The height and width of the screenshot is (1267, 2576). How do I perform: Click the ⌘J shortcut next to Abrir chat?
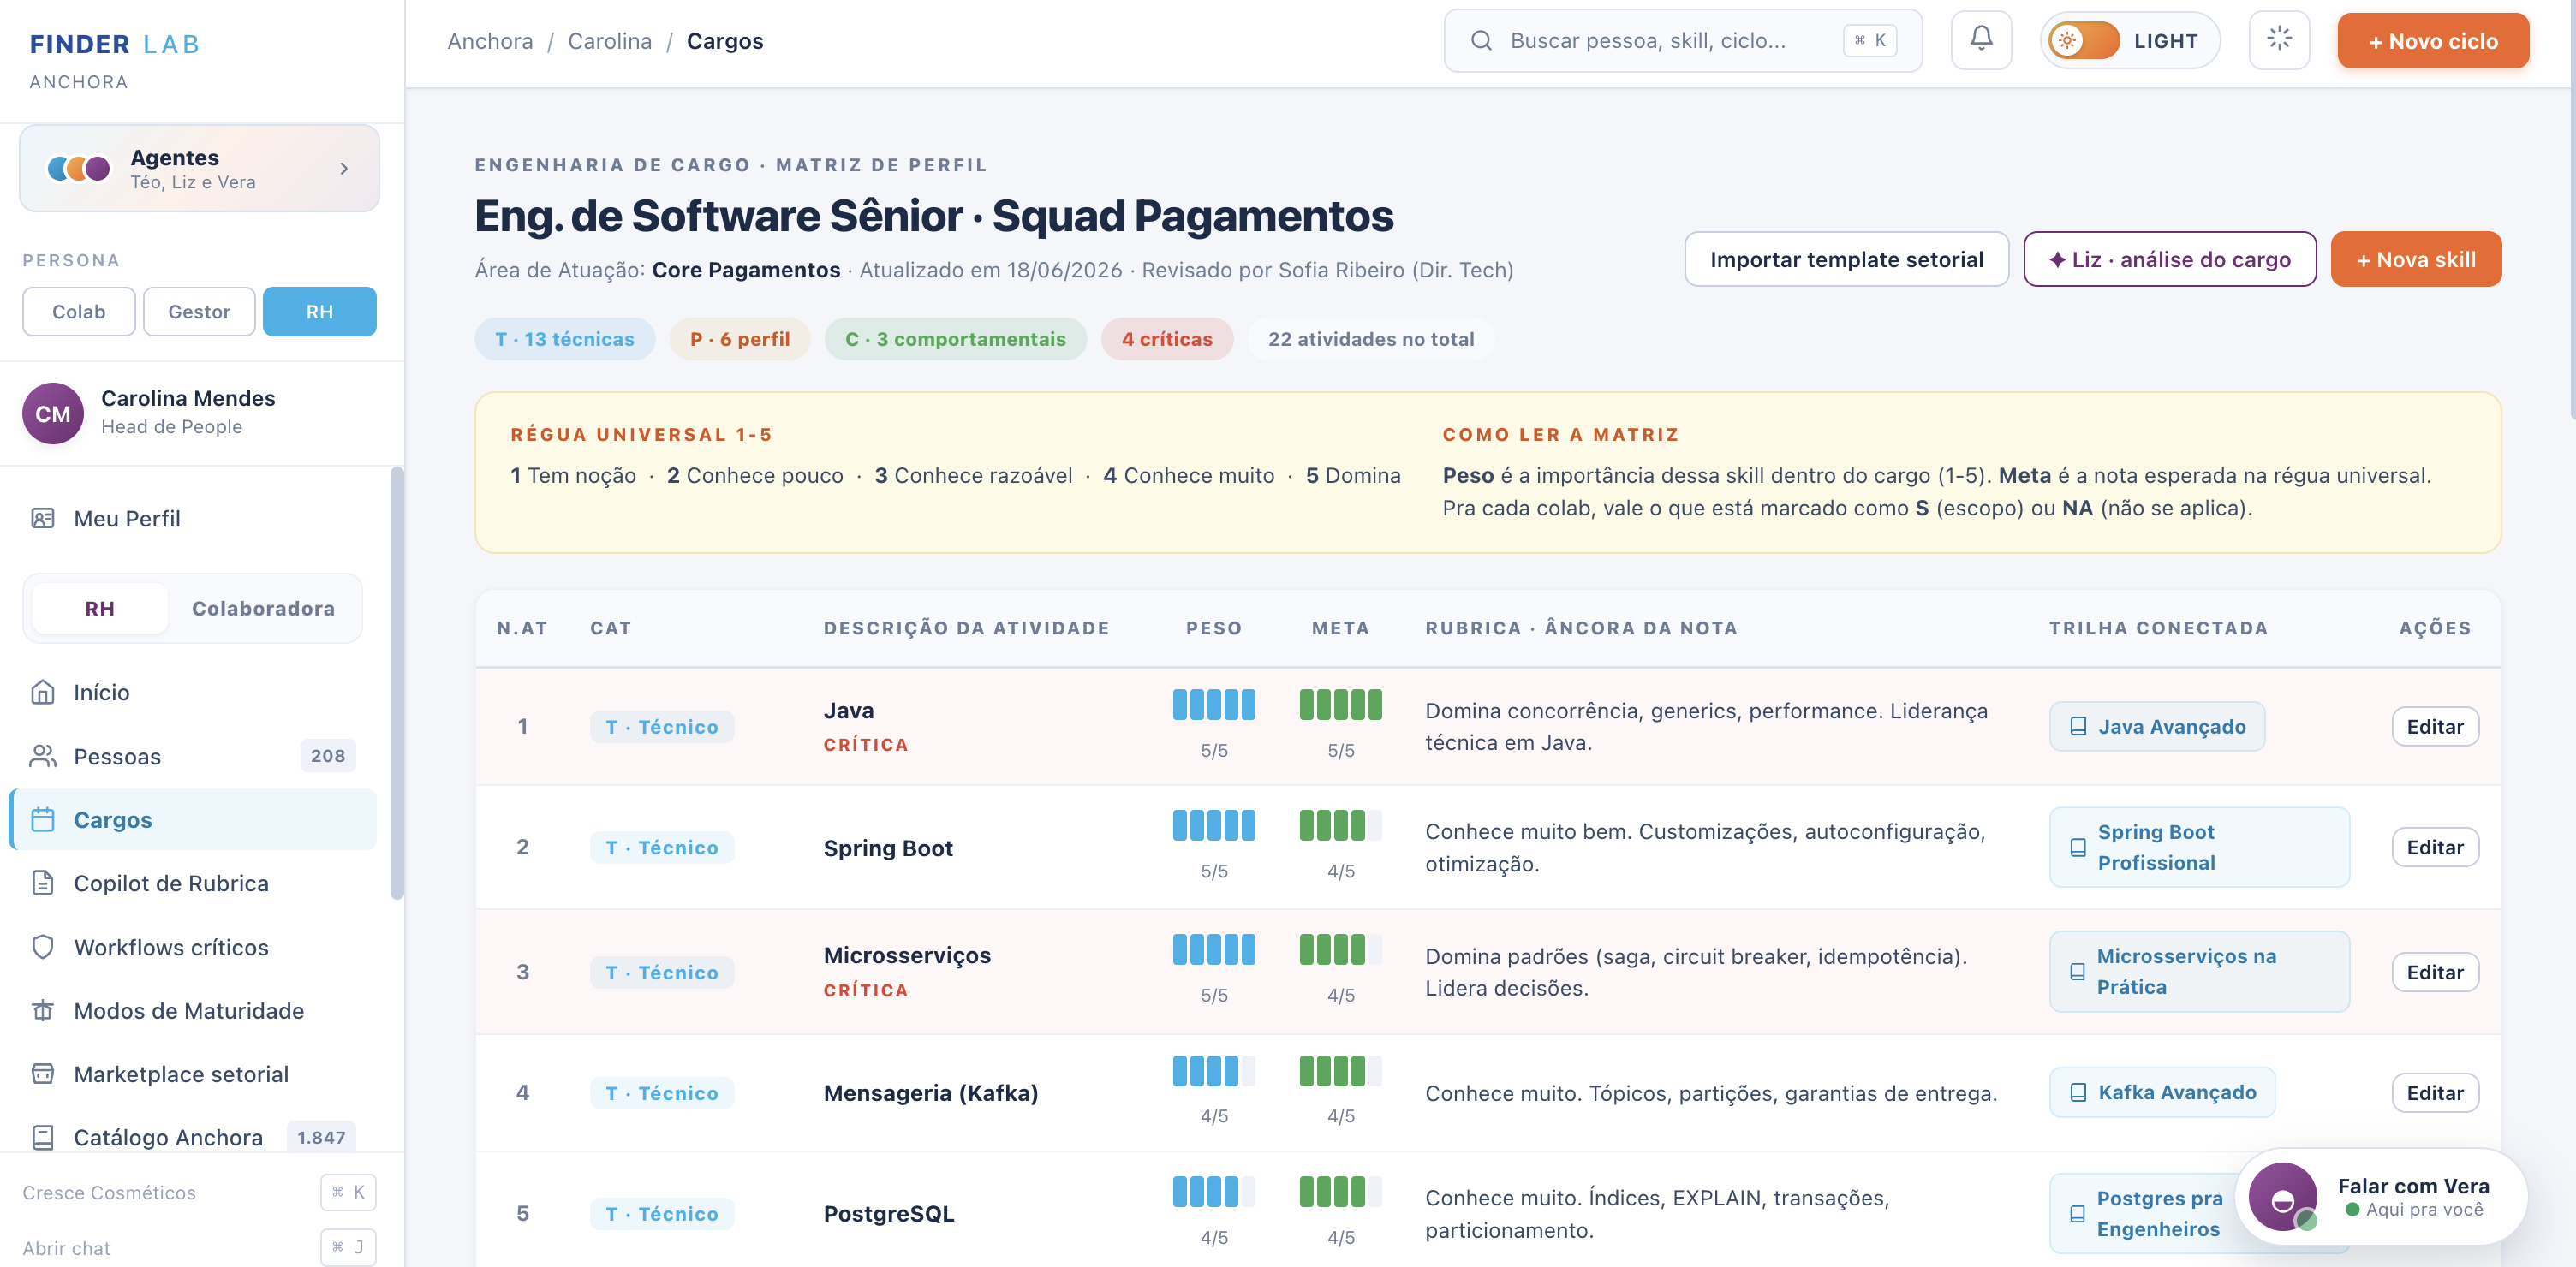pos(348,1247)
